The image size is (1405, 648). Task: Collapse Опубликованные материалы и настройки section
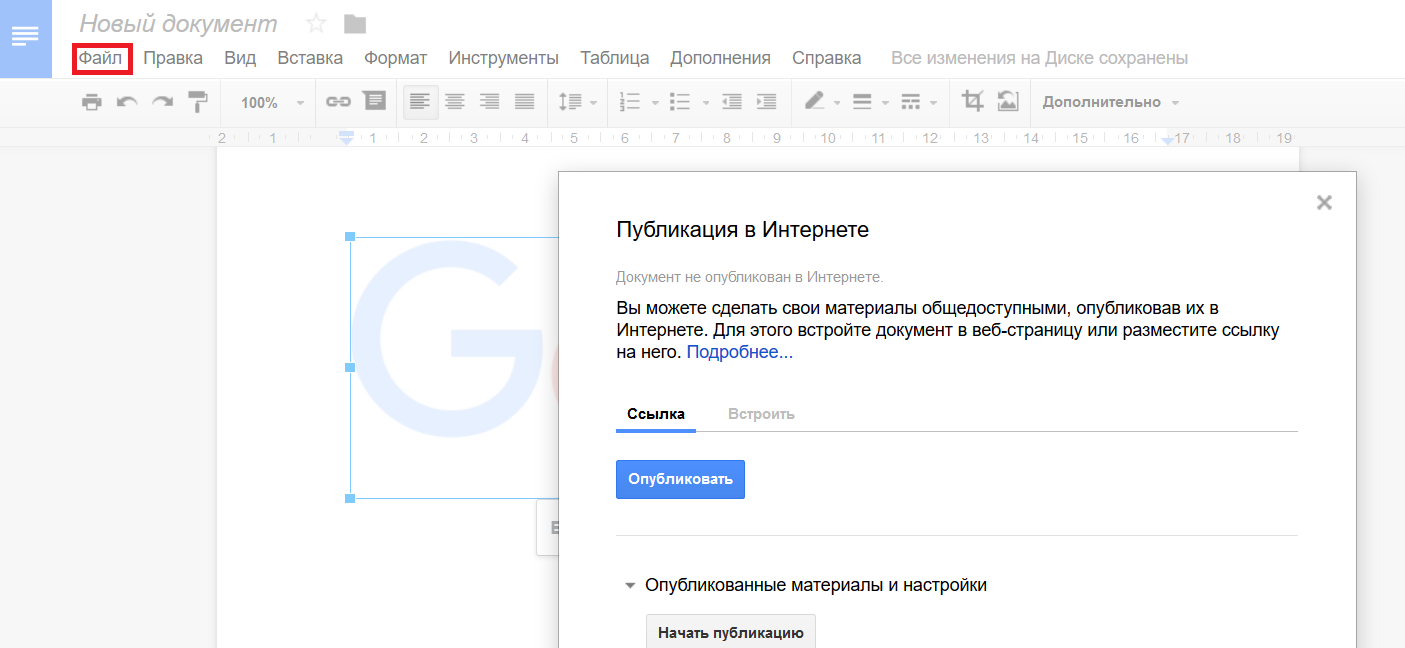click(630, 586)
